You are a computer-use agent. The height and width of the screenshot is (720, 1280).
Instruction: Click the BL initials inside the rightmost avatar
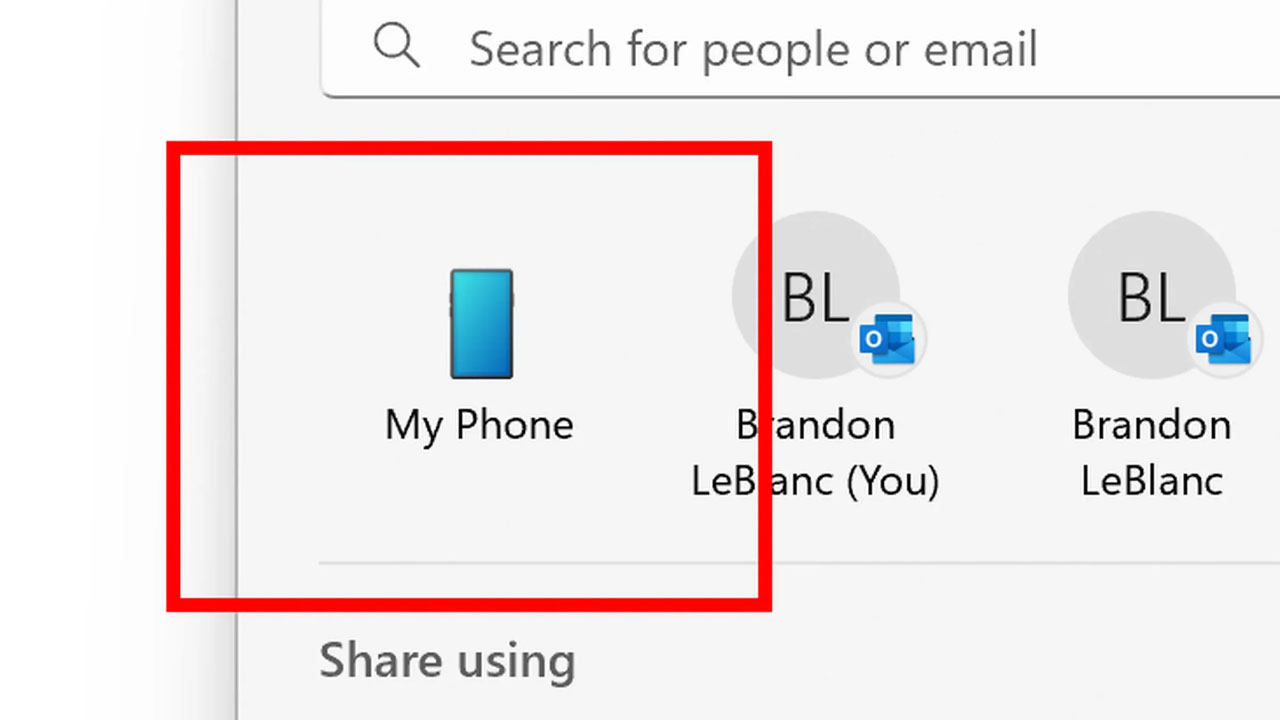[x=1151, y=297]
